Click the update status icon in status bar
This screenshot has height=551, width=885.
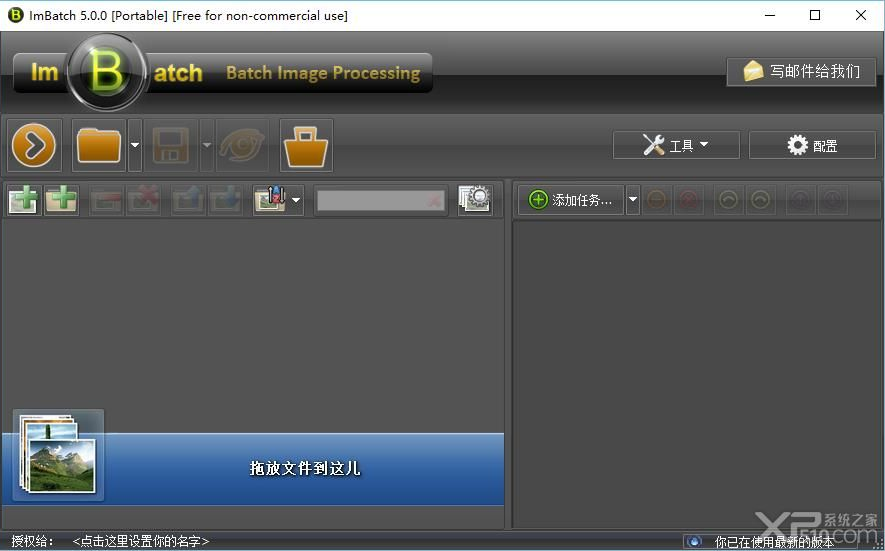point(694,542)
